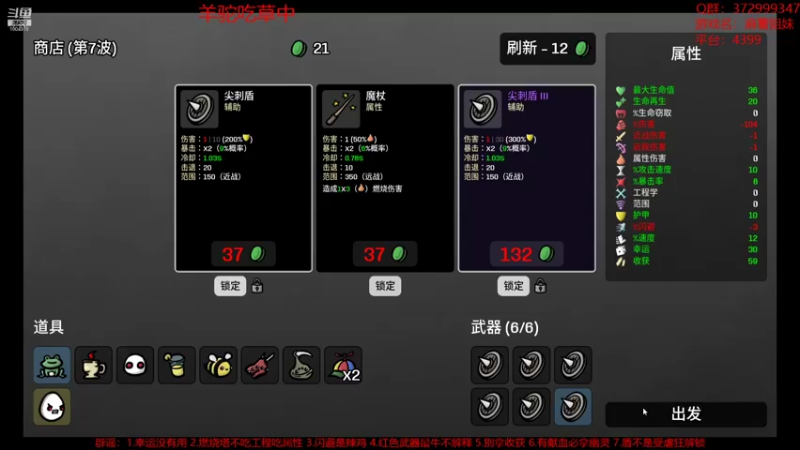The height and width of the screenshot is (450, 800).
Task: Click padlock icon under first 尖刺盾 card
Action: coord(257,286)
